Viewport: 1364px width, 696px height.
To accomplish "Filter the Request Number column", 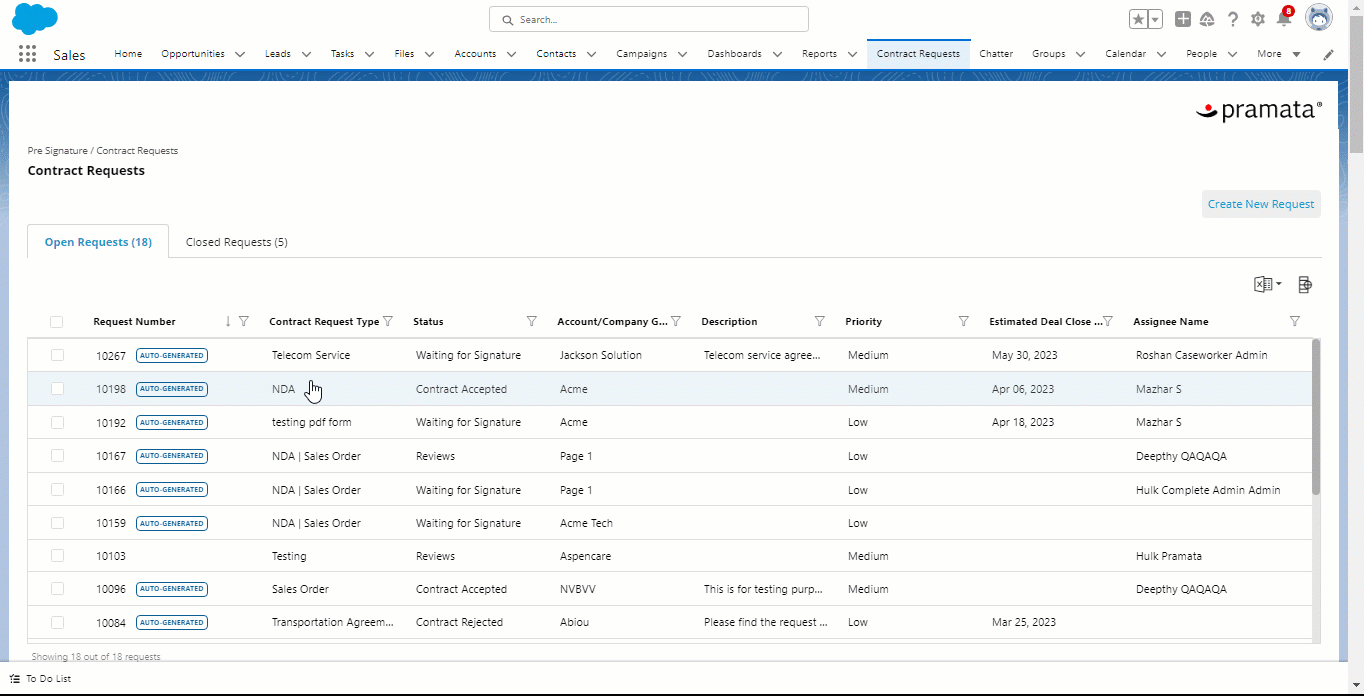I will point(244,321).
